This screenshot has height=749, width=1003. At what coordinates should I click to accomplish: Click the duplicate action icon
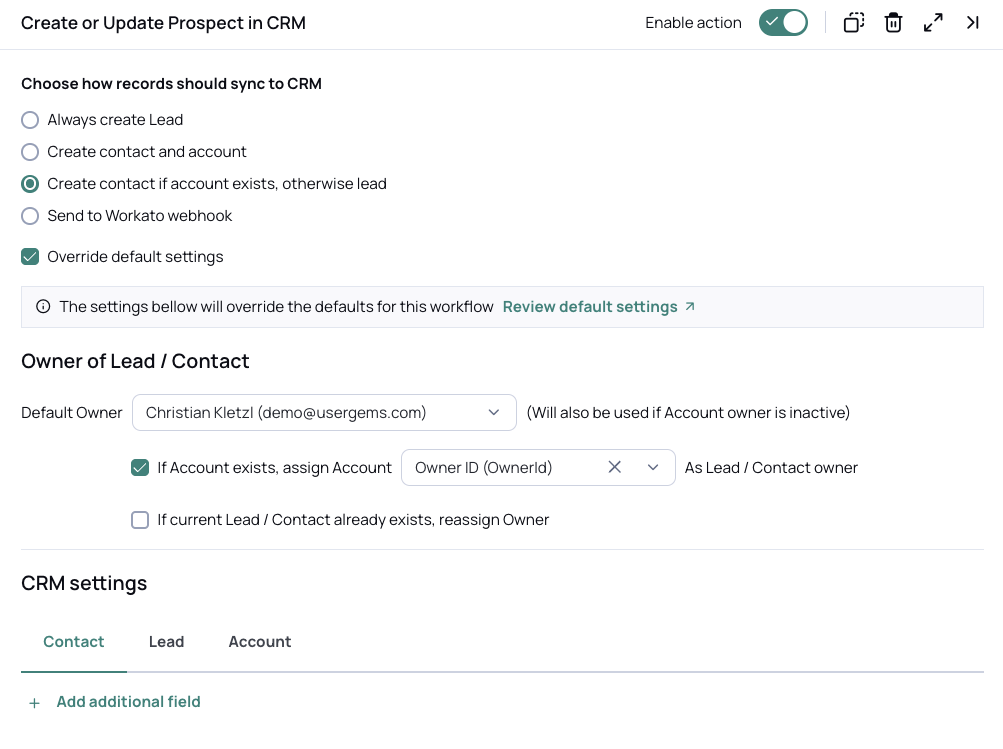[853, 23]
